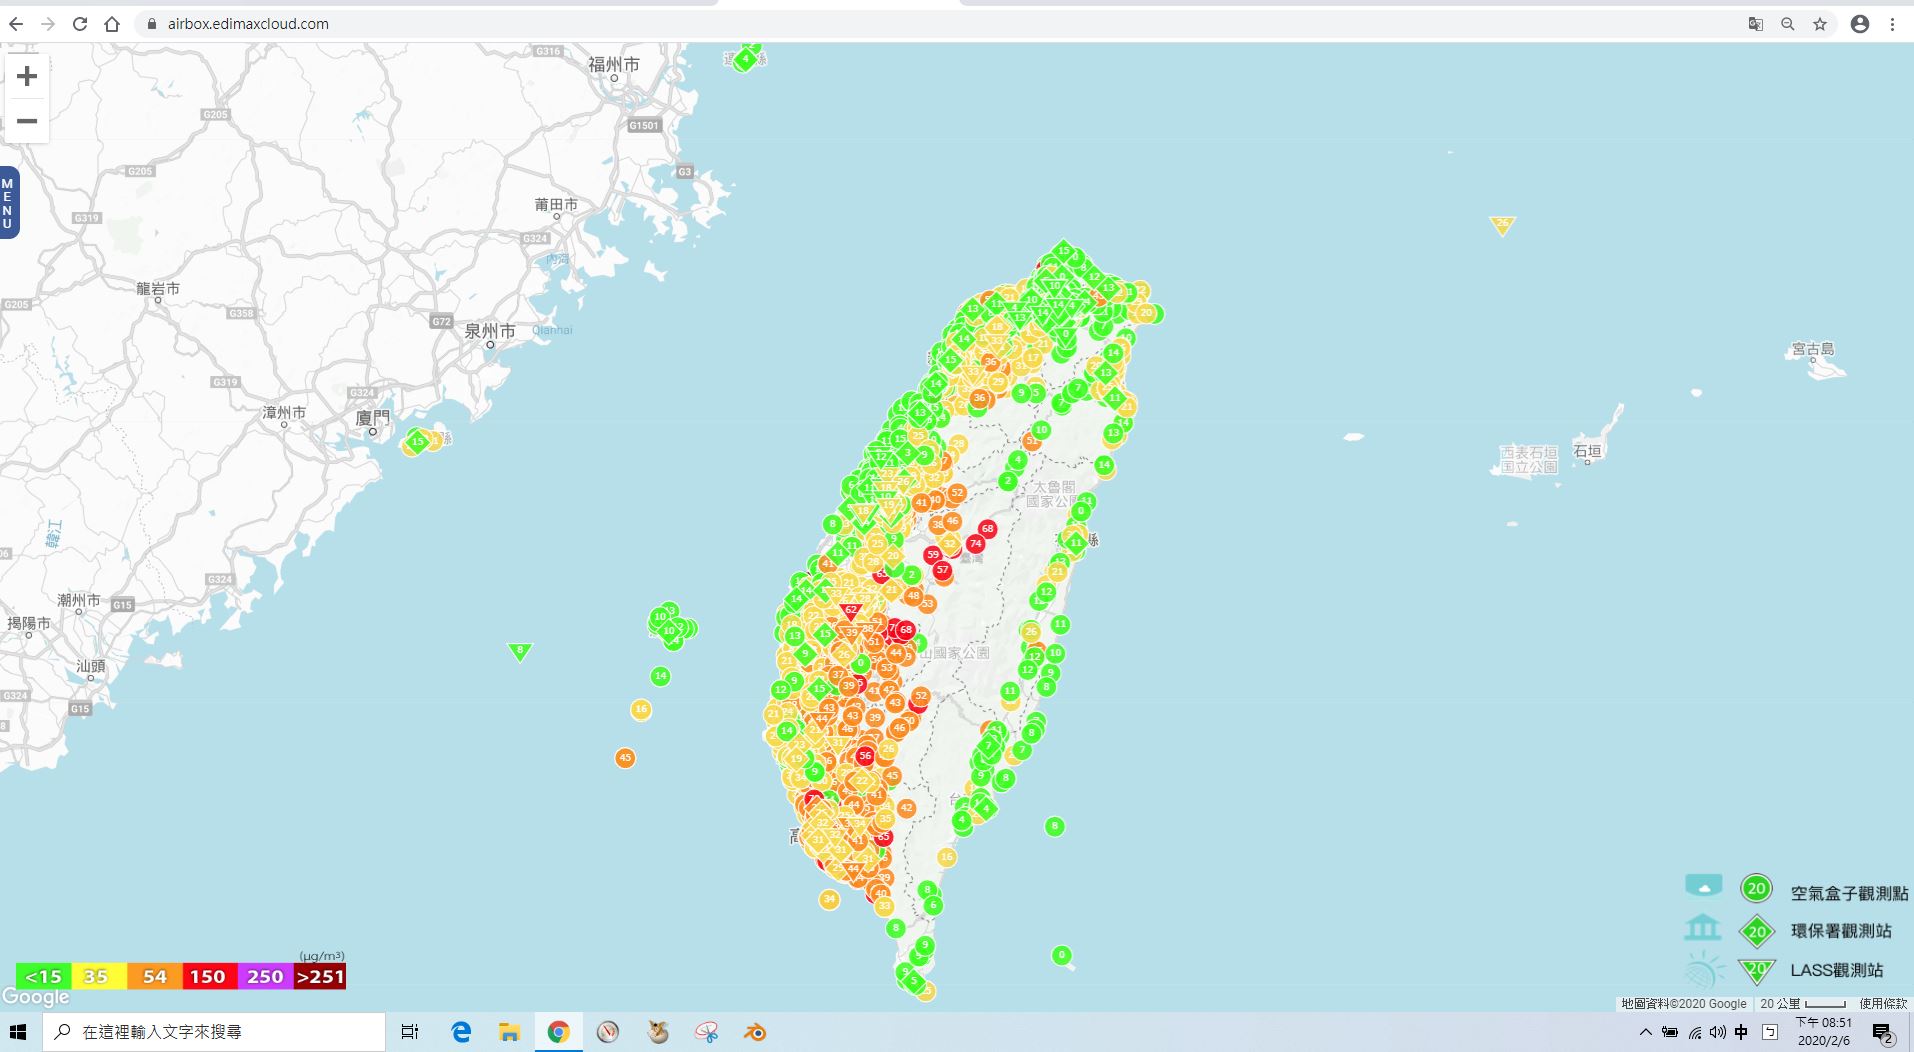This screenshot has height=1052, width=1914.
Task: Switch to Chrome in taskbar
Action: pyautogui.click(x=559, y=1032)
